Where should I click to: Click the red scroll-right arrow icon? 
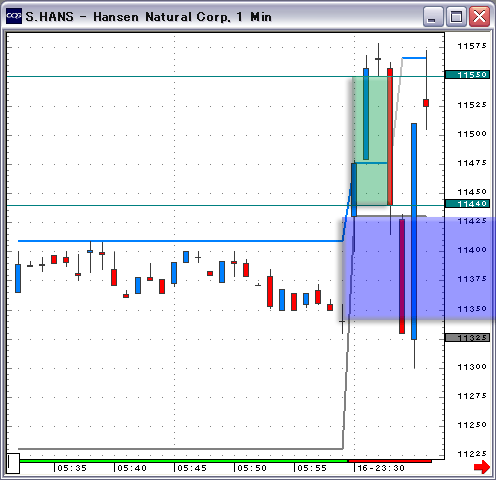(482, 467)
